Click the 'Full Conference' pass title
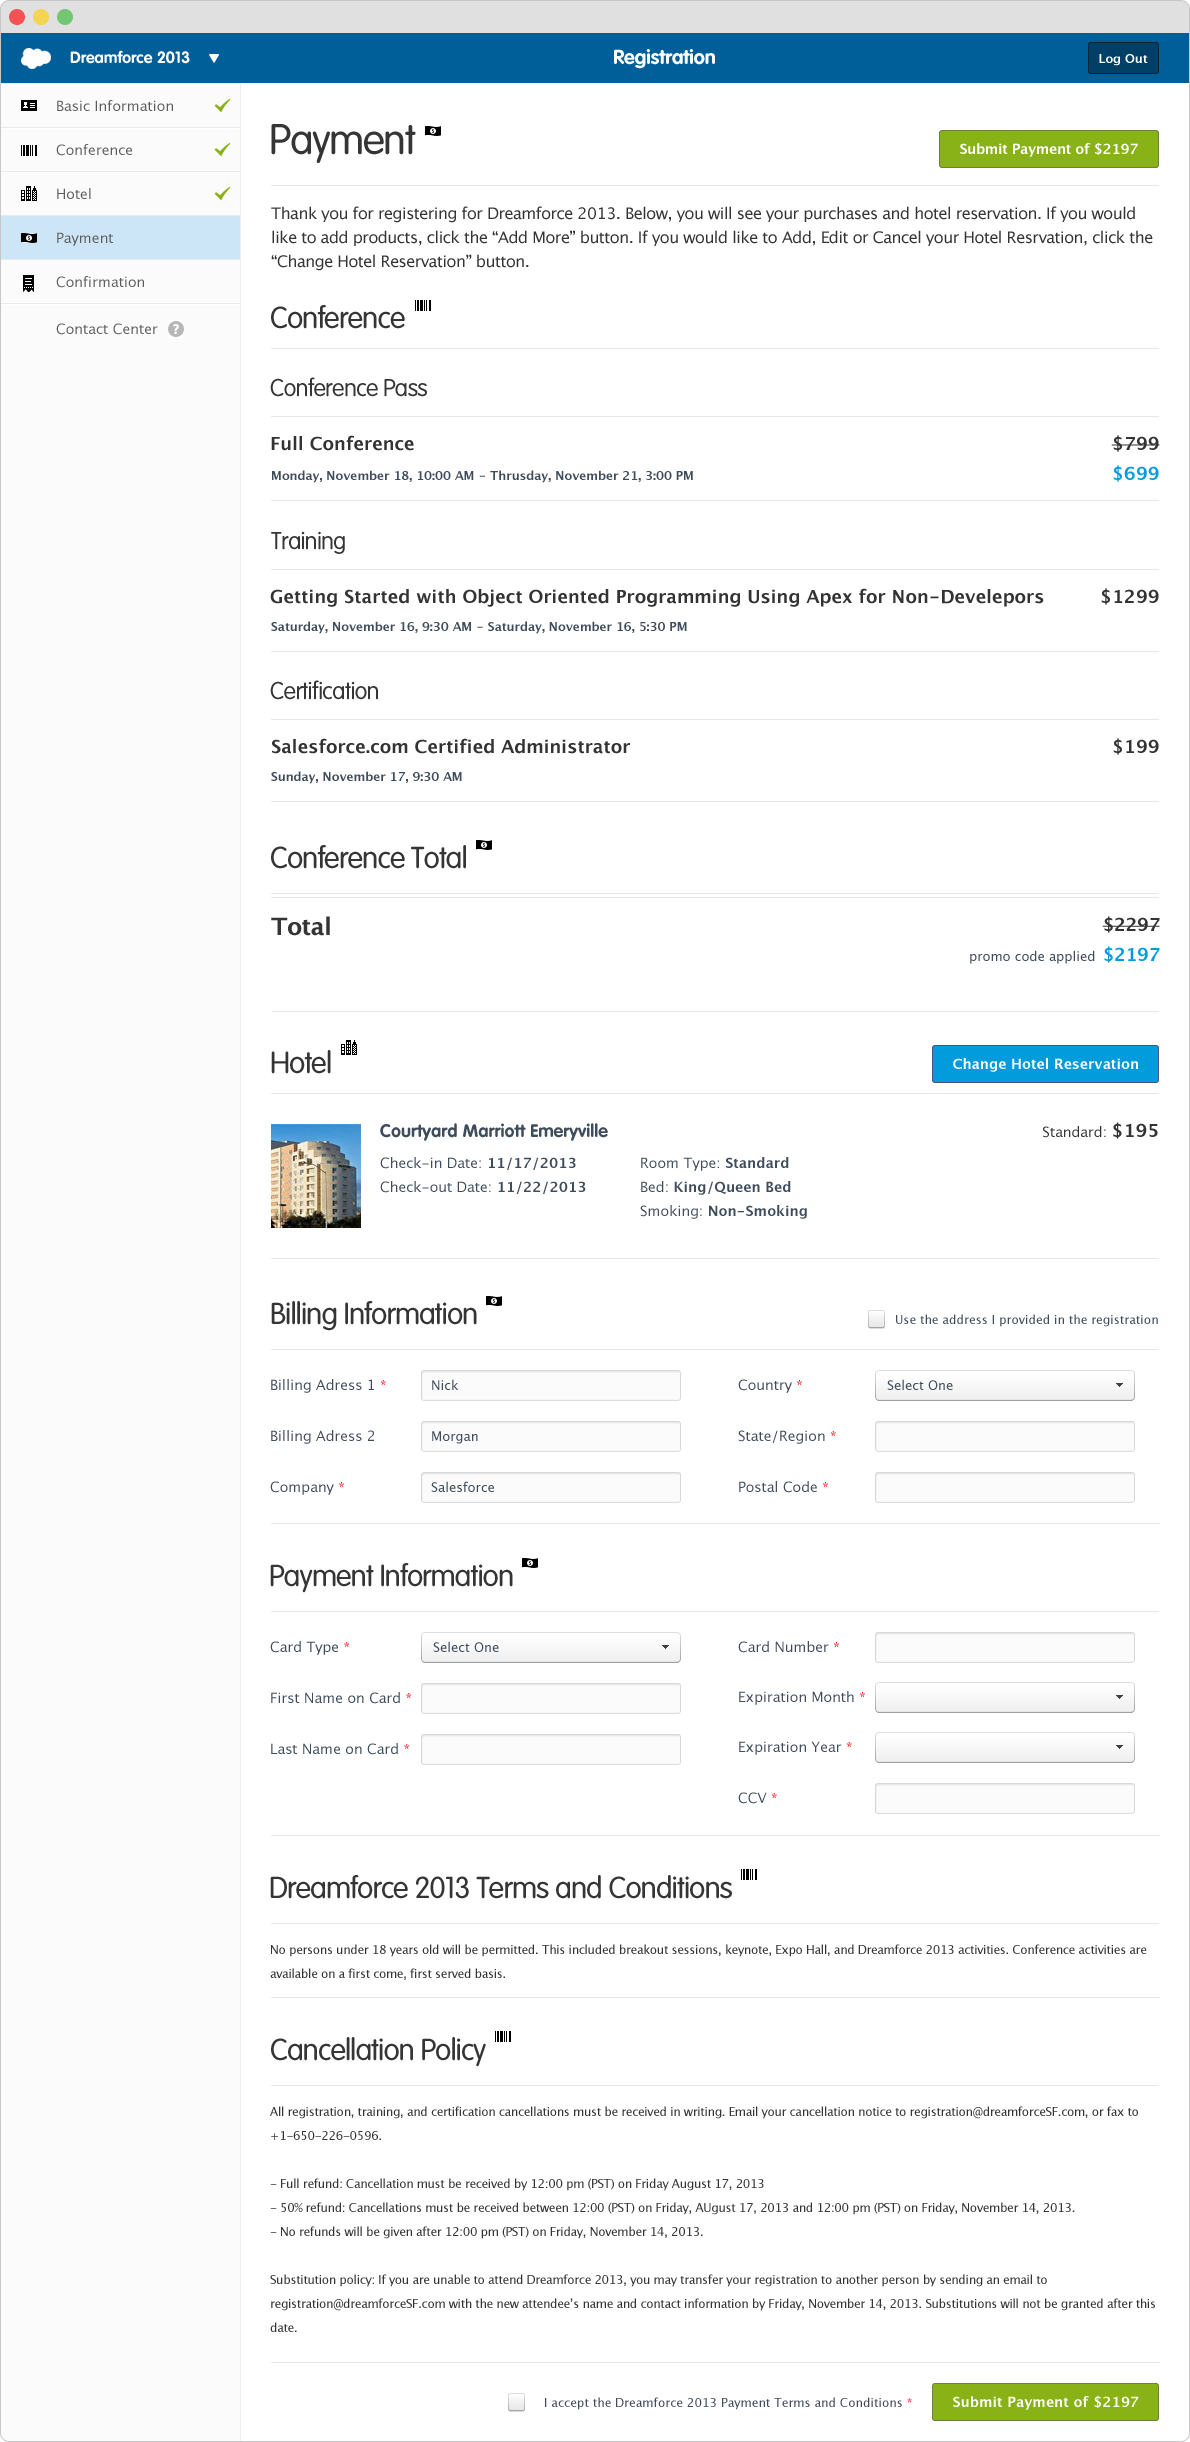Image resolution: width=1190 pixels, height=2442 pixels. pyautogui.click(x=342, y=444)
